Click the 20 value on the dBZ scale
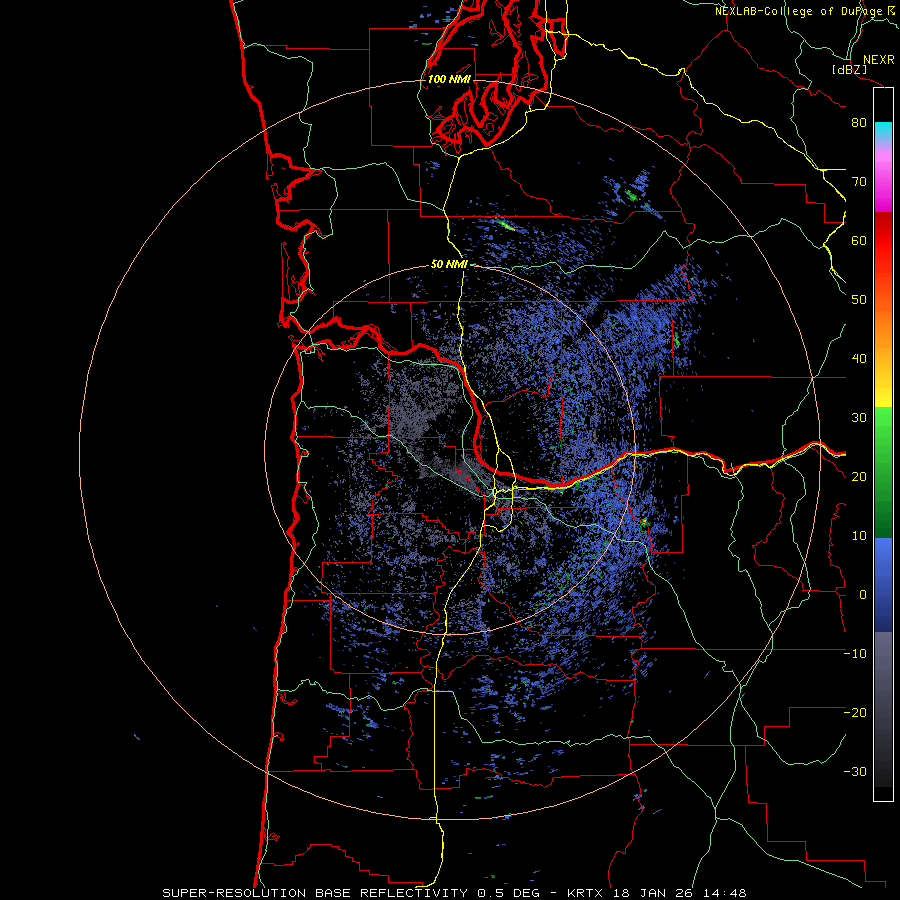Viewport: 900px width, 900px height. 859,476
